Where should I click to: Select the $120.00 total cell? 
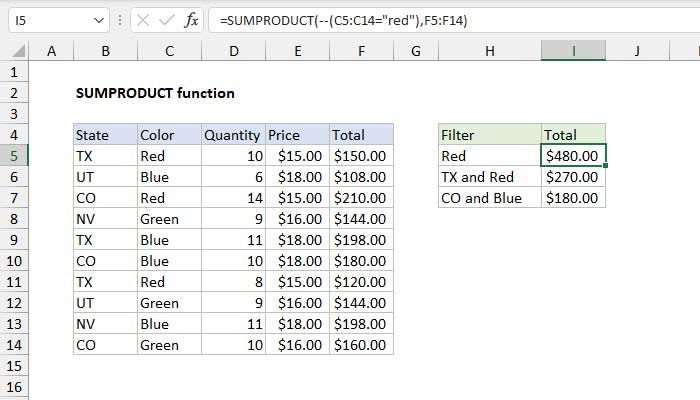coord(361,282)
